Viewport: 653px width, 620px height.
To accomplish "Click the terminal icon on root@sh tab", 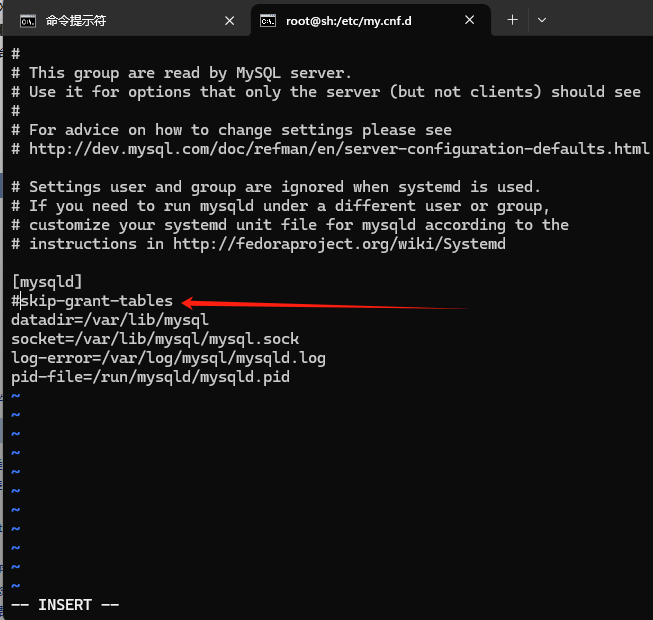I will (268, 20).
